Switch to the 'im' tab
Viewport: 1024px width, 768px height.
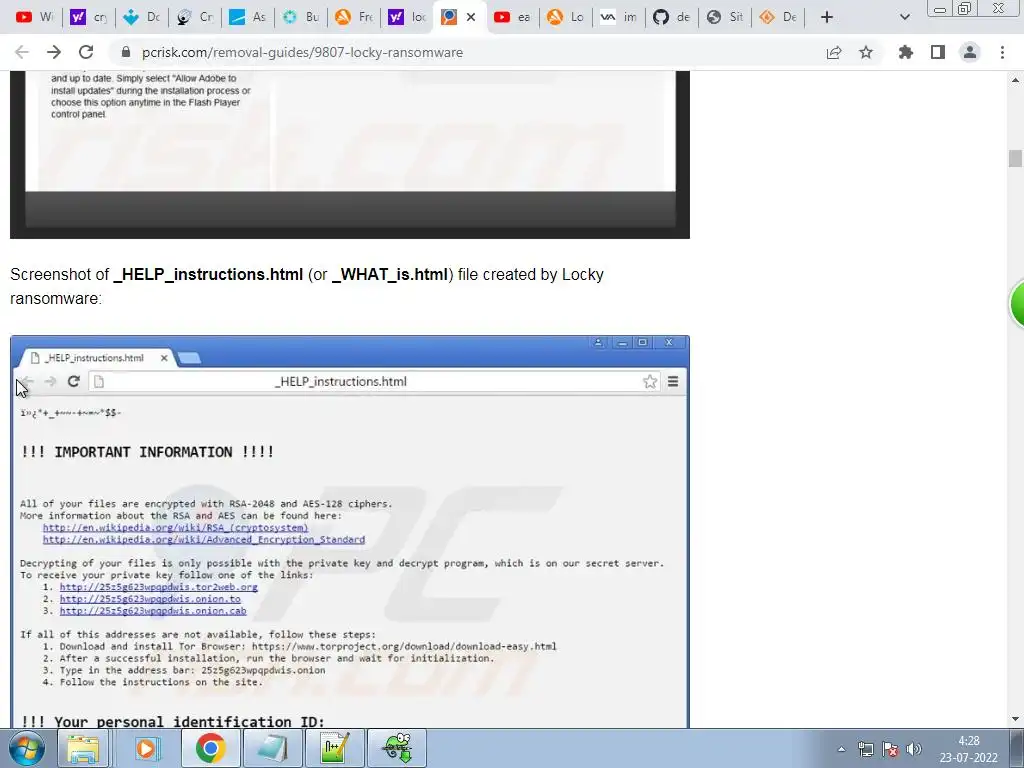pyautogui.click(x=618, y=17)
